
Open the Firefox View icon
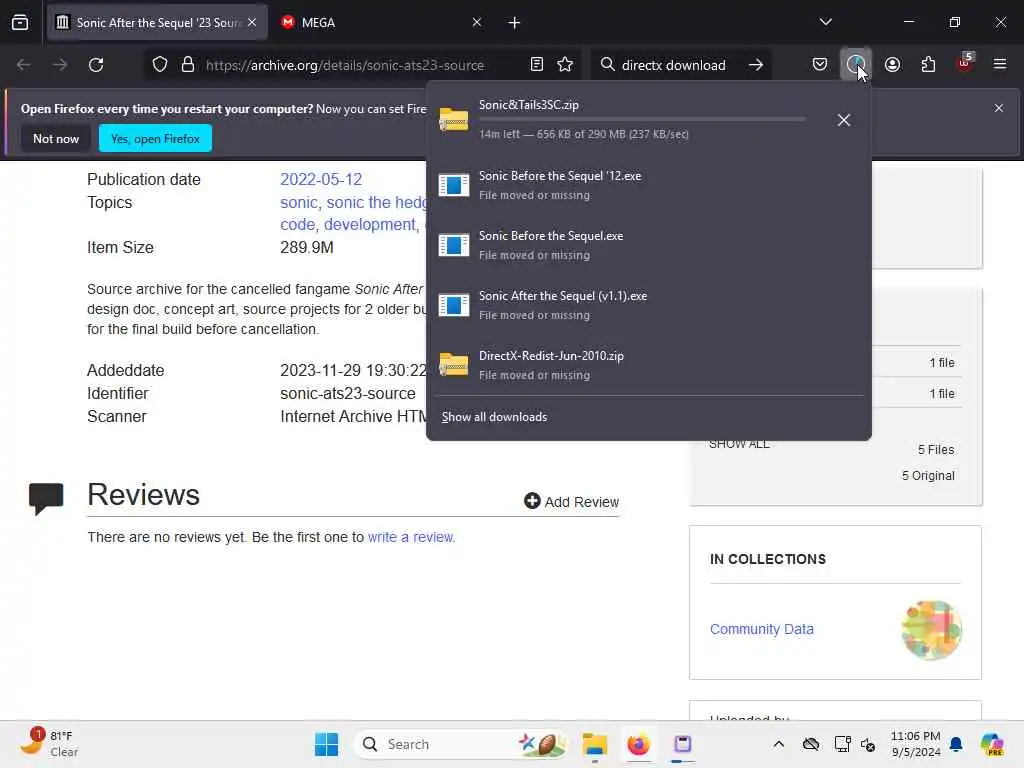20,23
